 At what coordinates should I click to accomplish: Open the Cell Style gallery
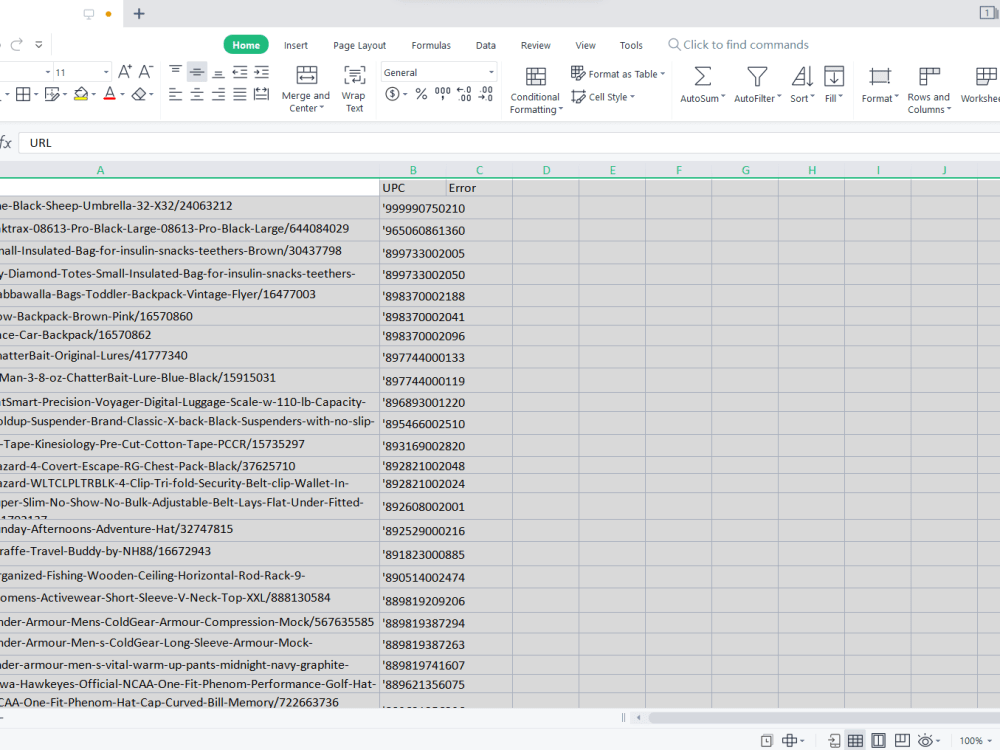(604, 97)
